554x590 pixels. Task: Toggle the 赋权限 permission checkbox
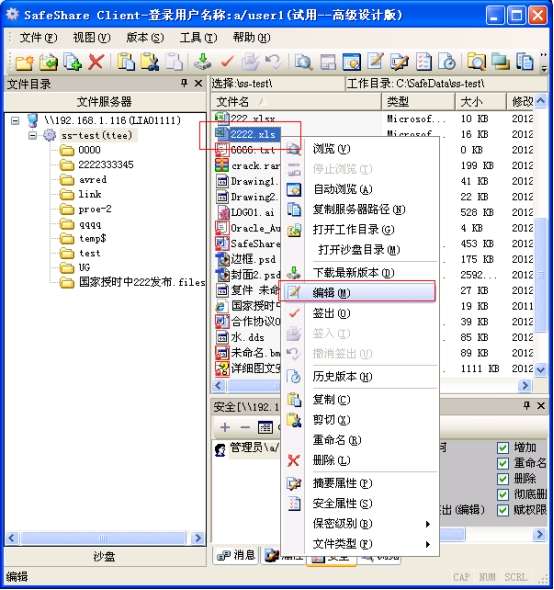tap(502, 510)
